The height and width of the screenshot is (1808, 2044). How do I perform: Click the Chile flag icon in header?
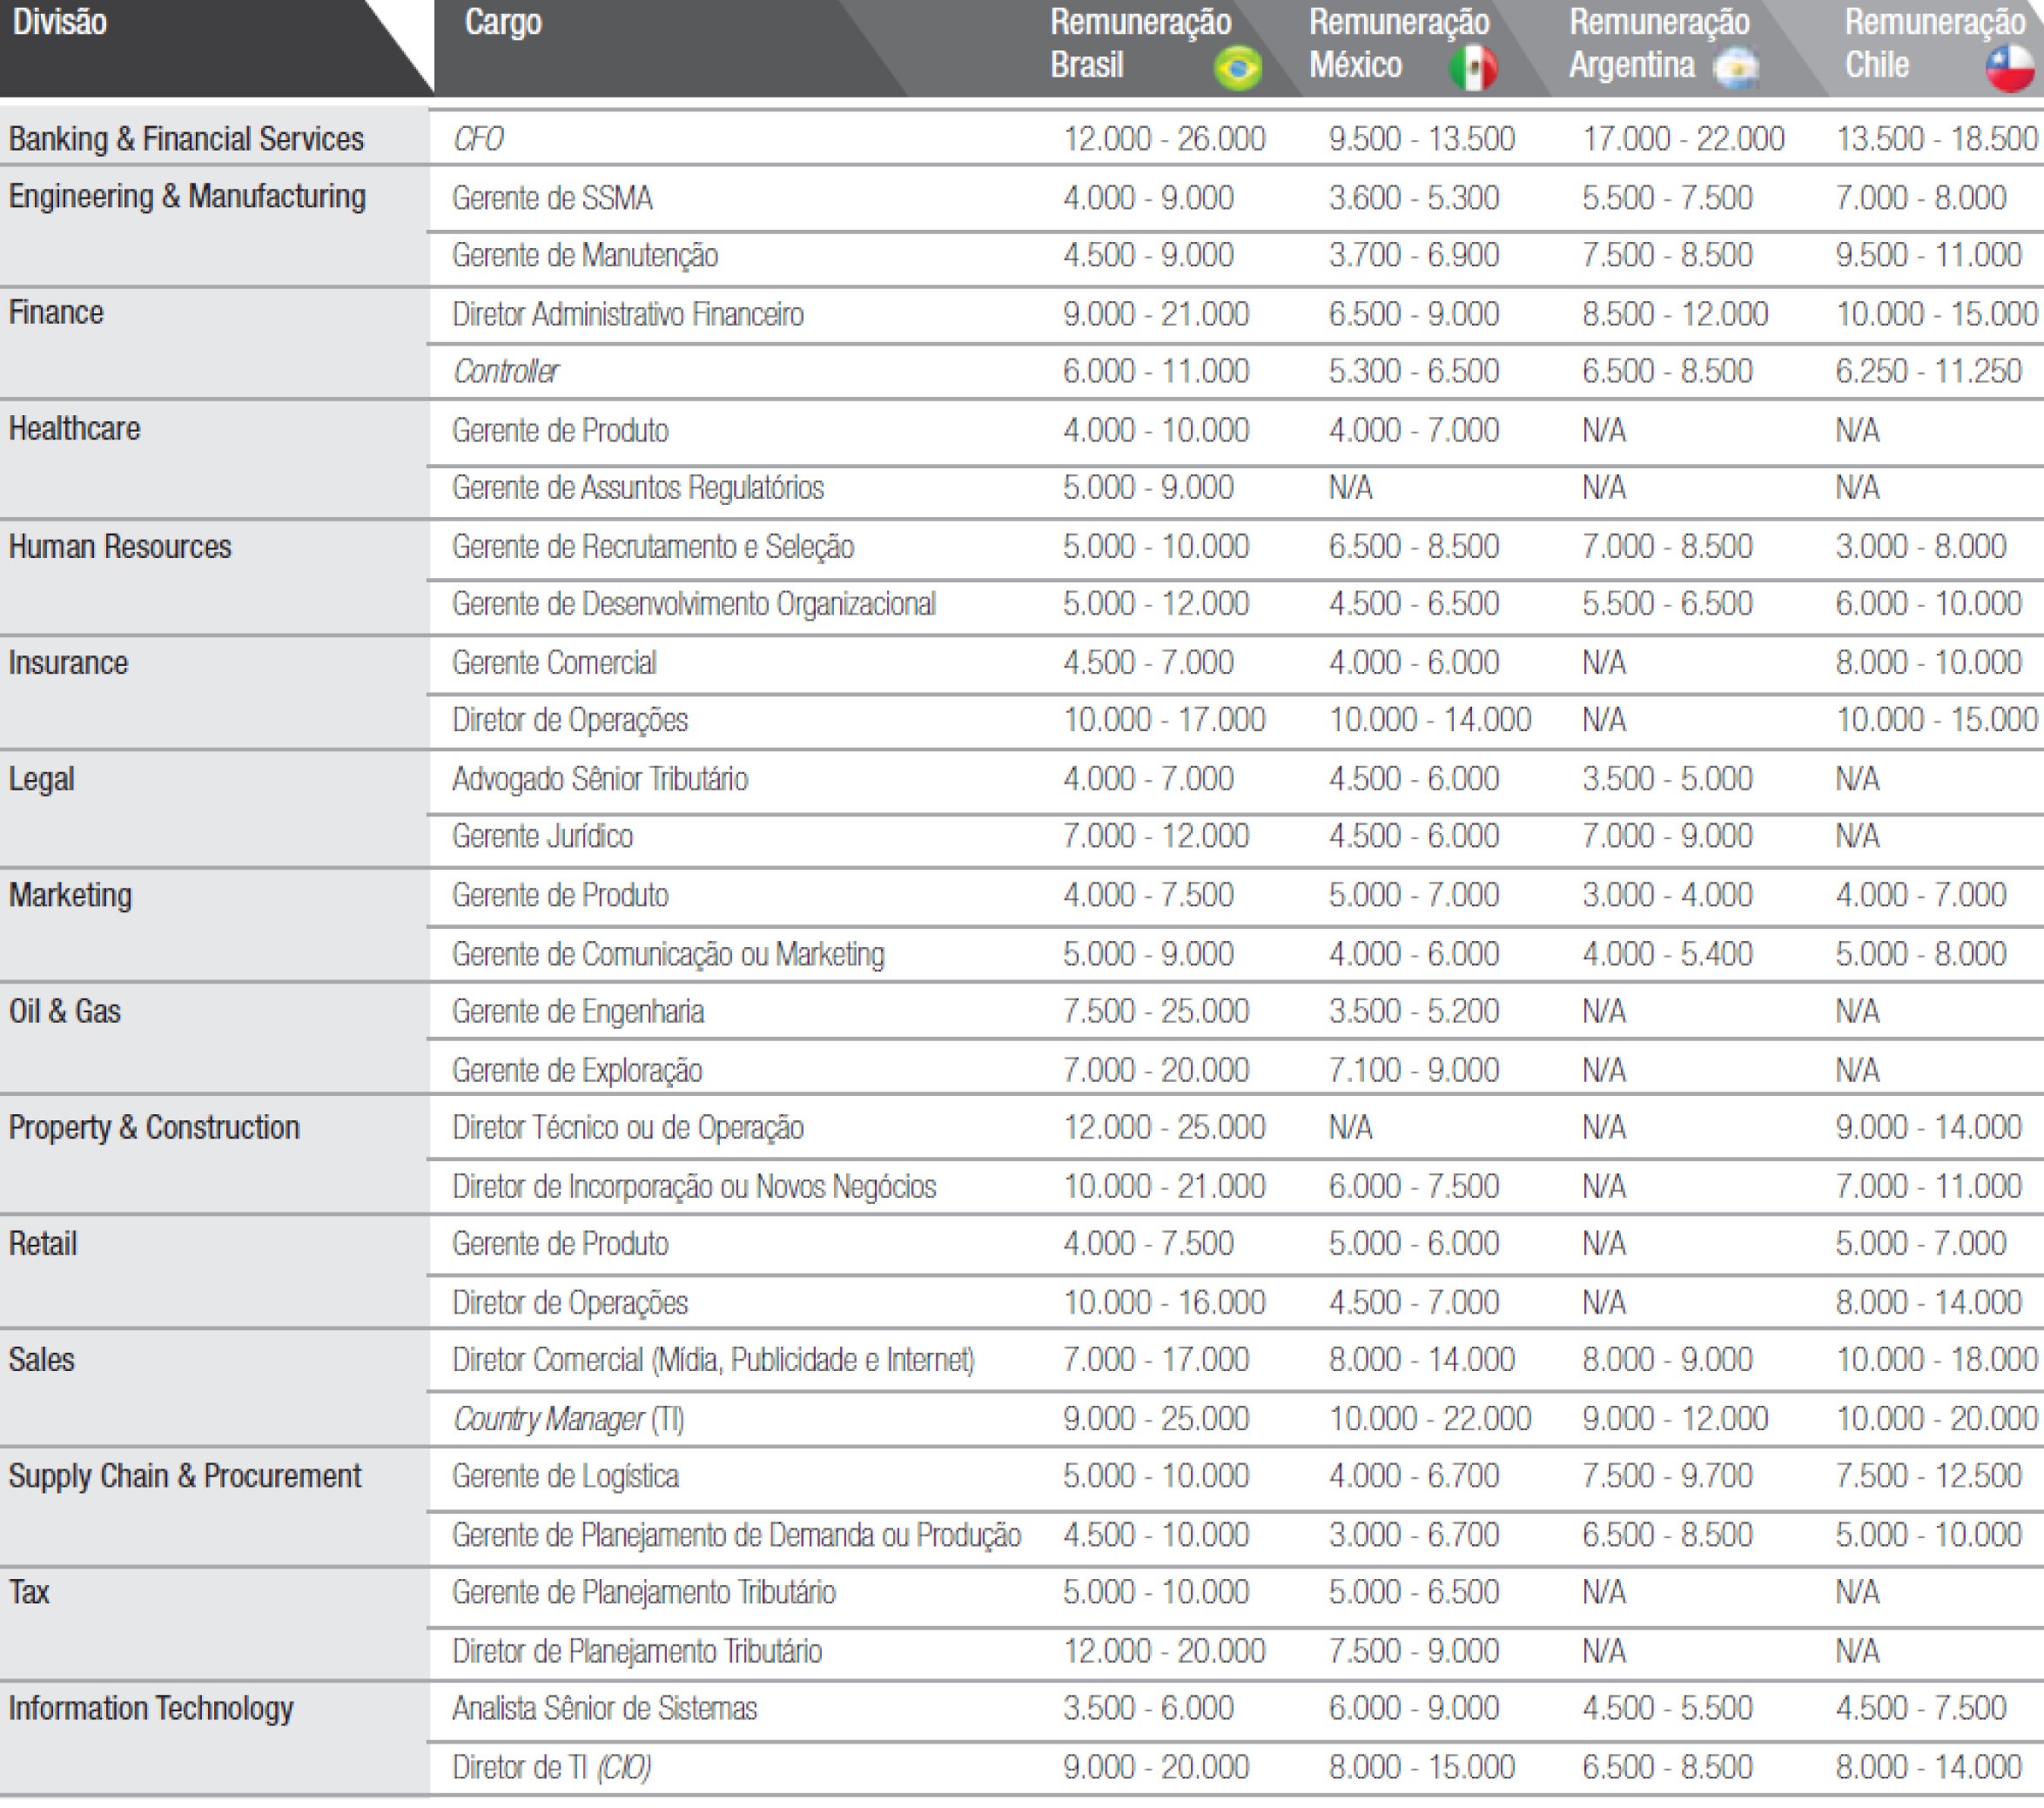click(x=2010, y=68)
